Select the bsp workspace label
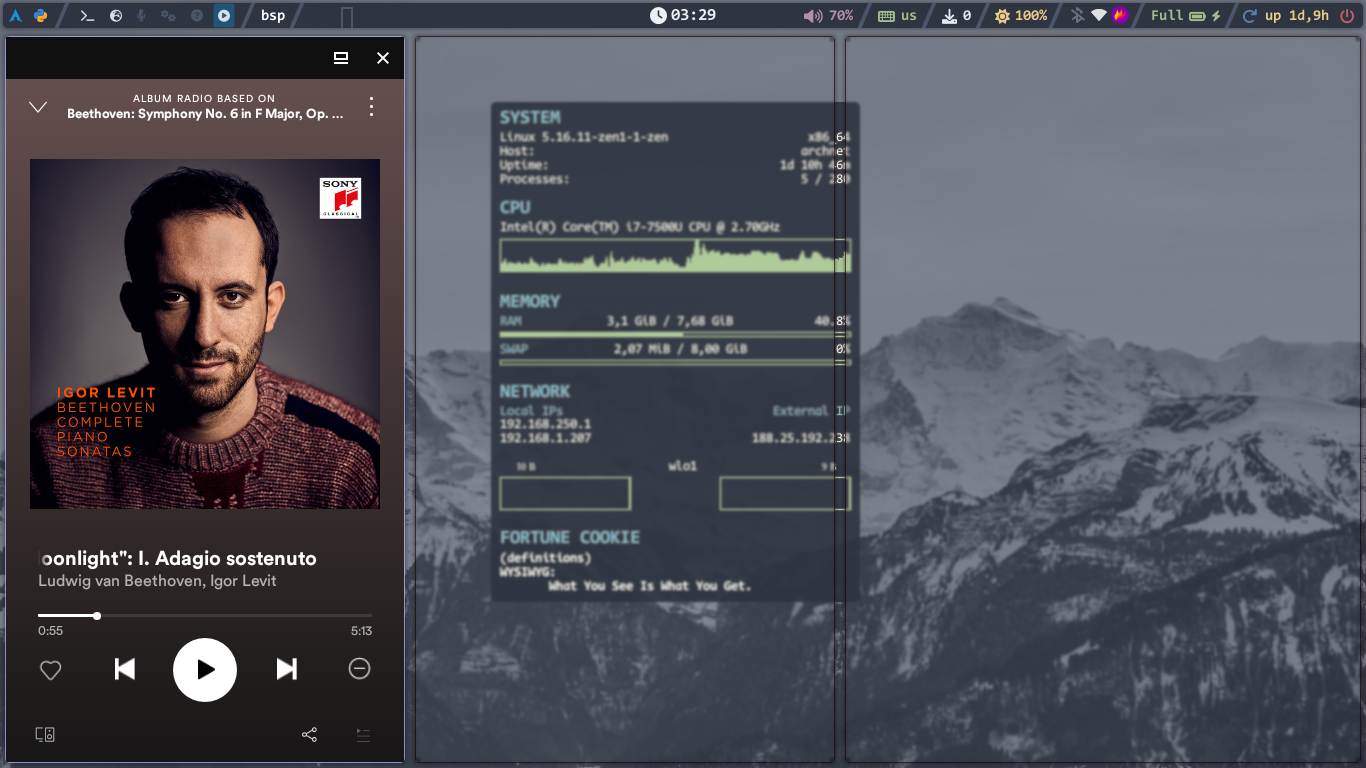Screen dimensions: 1366x768 click(x=271, y=15)
